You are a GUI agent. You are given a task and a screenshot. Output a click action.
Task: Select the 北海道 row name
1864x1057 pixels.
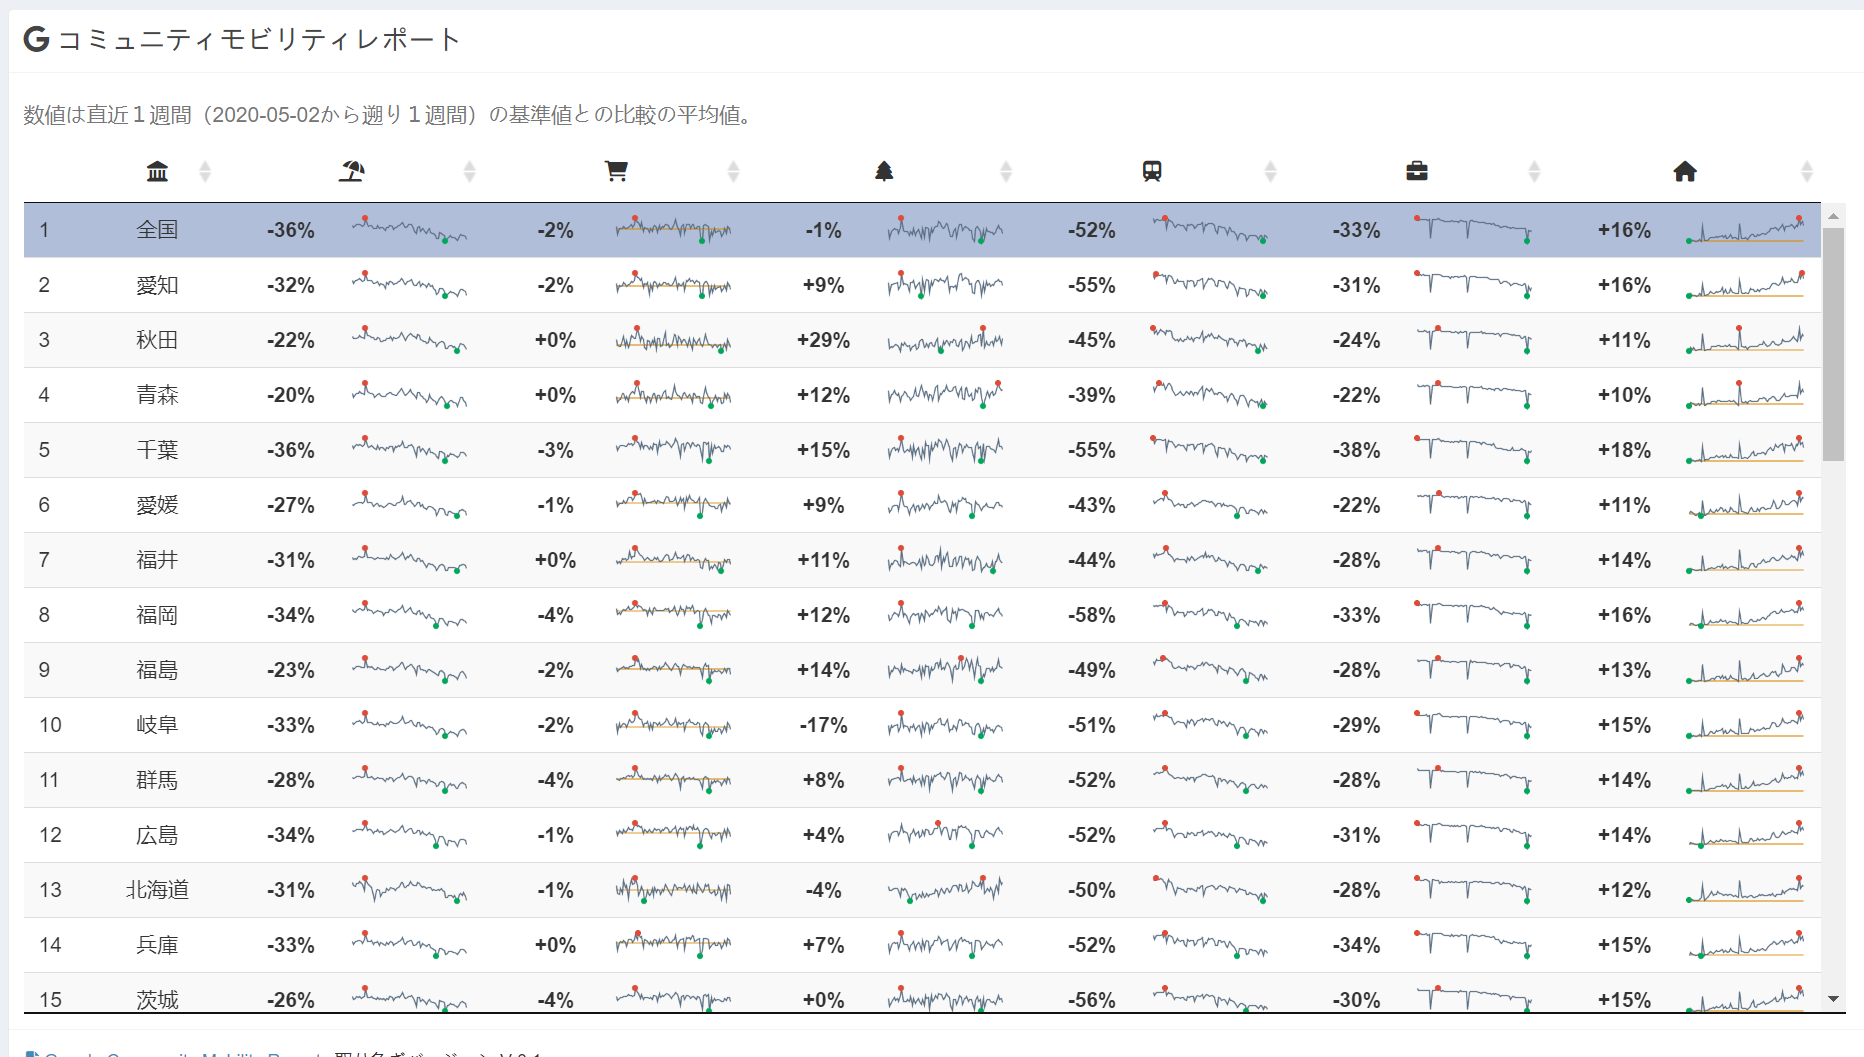tap(157, 890)
